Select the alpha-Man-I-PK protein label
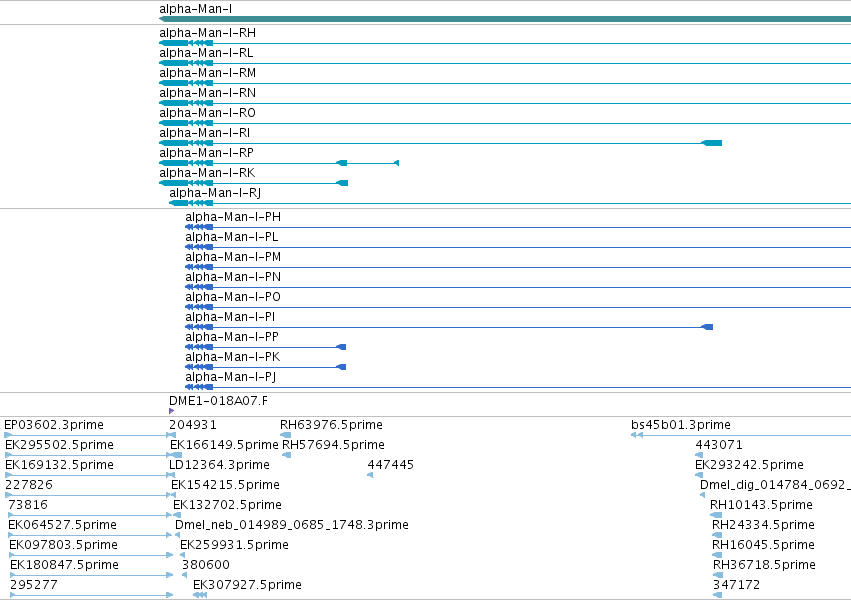 tap(233, 358)
